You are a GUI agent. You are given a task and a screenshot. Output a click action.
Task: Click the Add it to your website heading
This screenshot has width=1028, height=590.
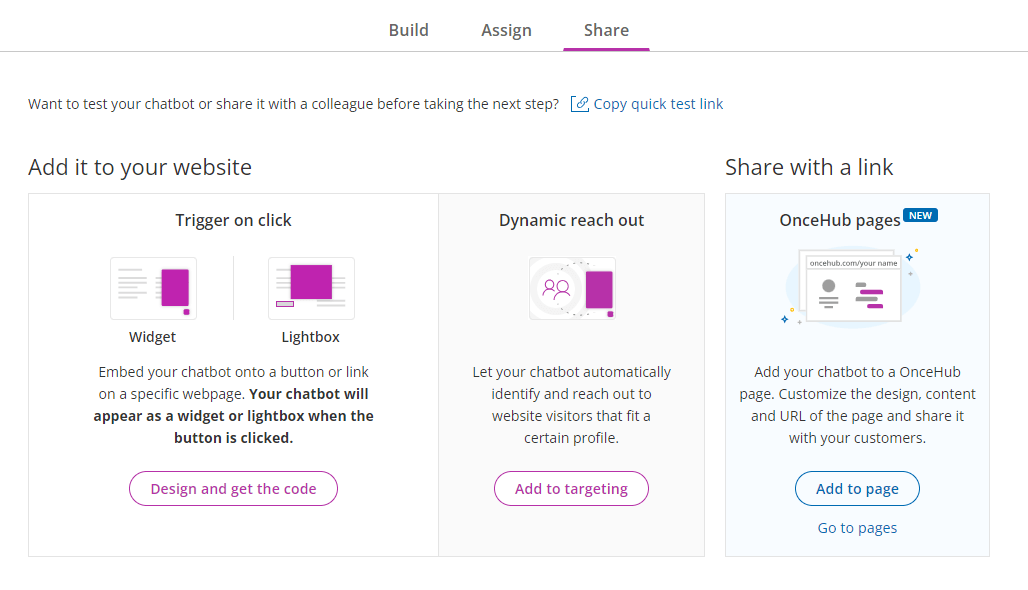pyautogui.click(x=140, y=167)
